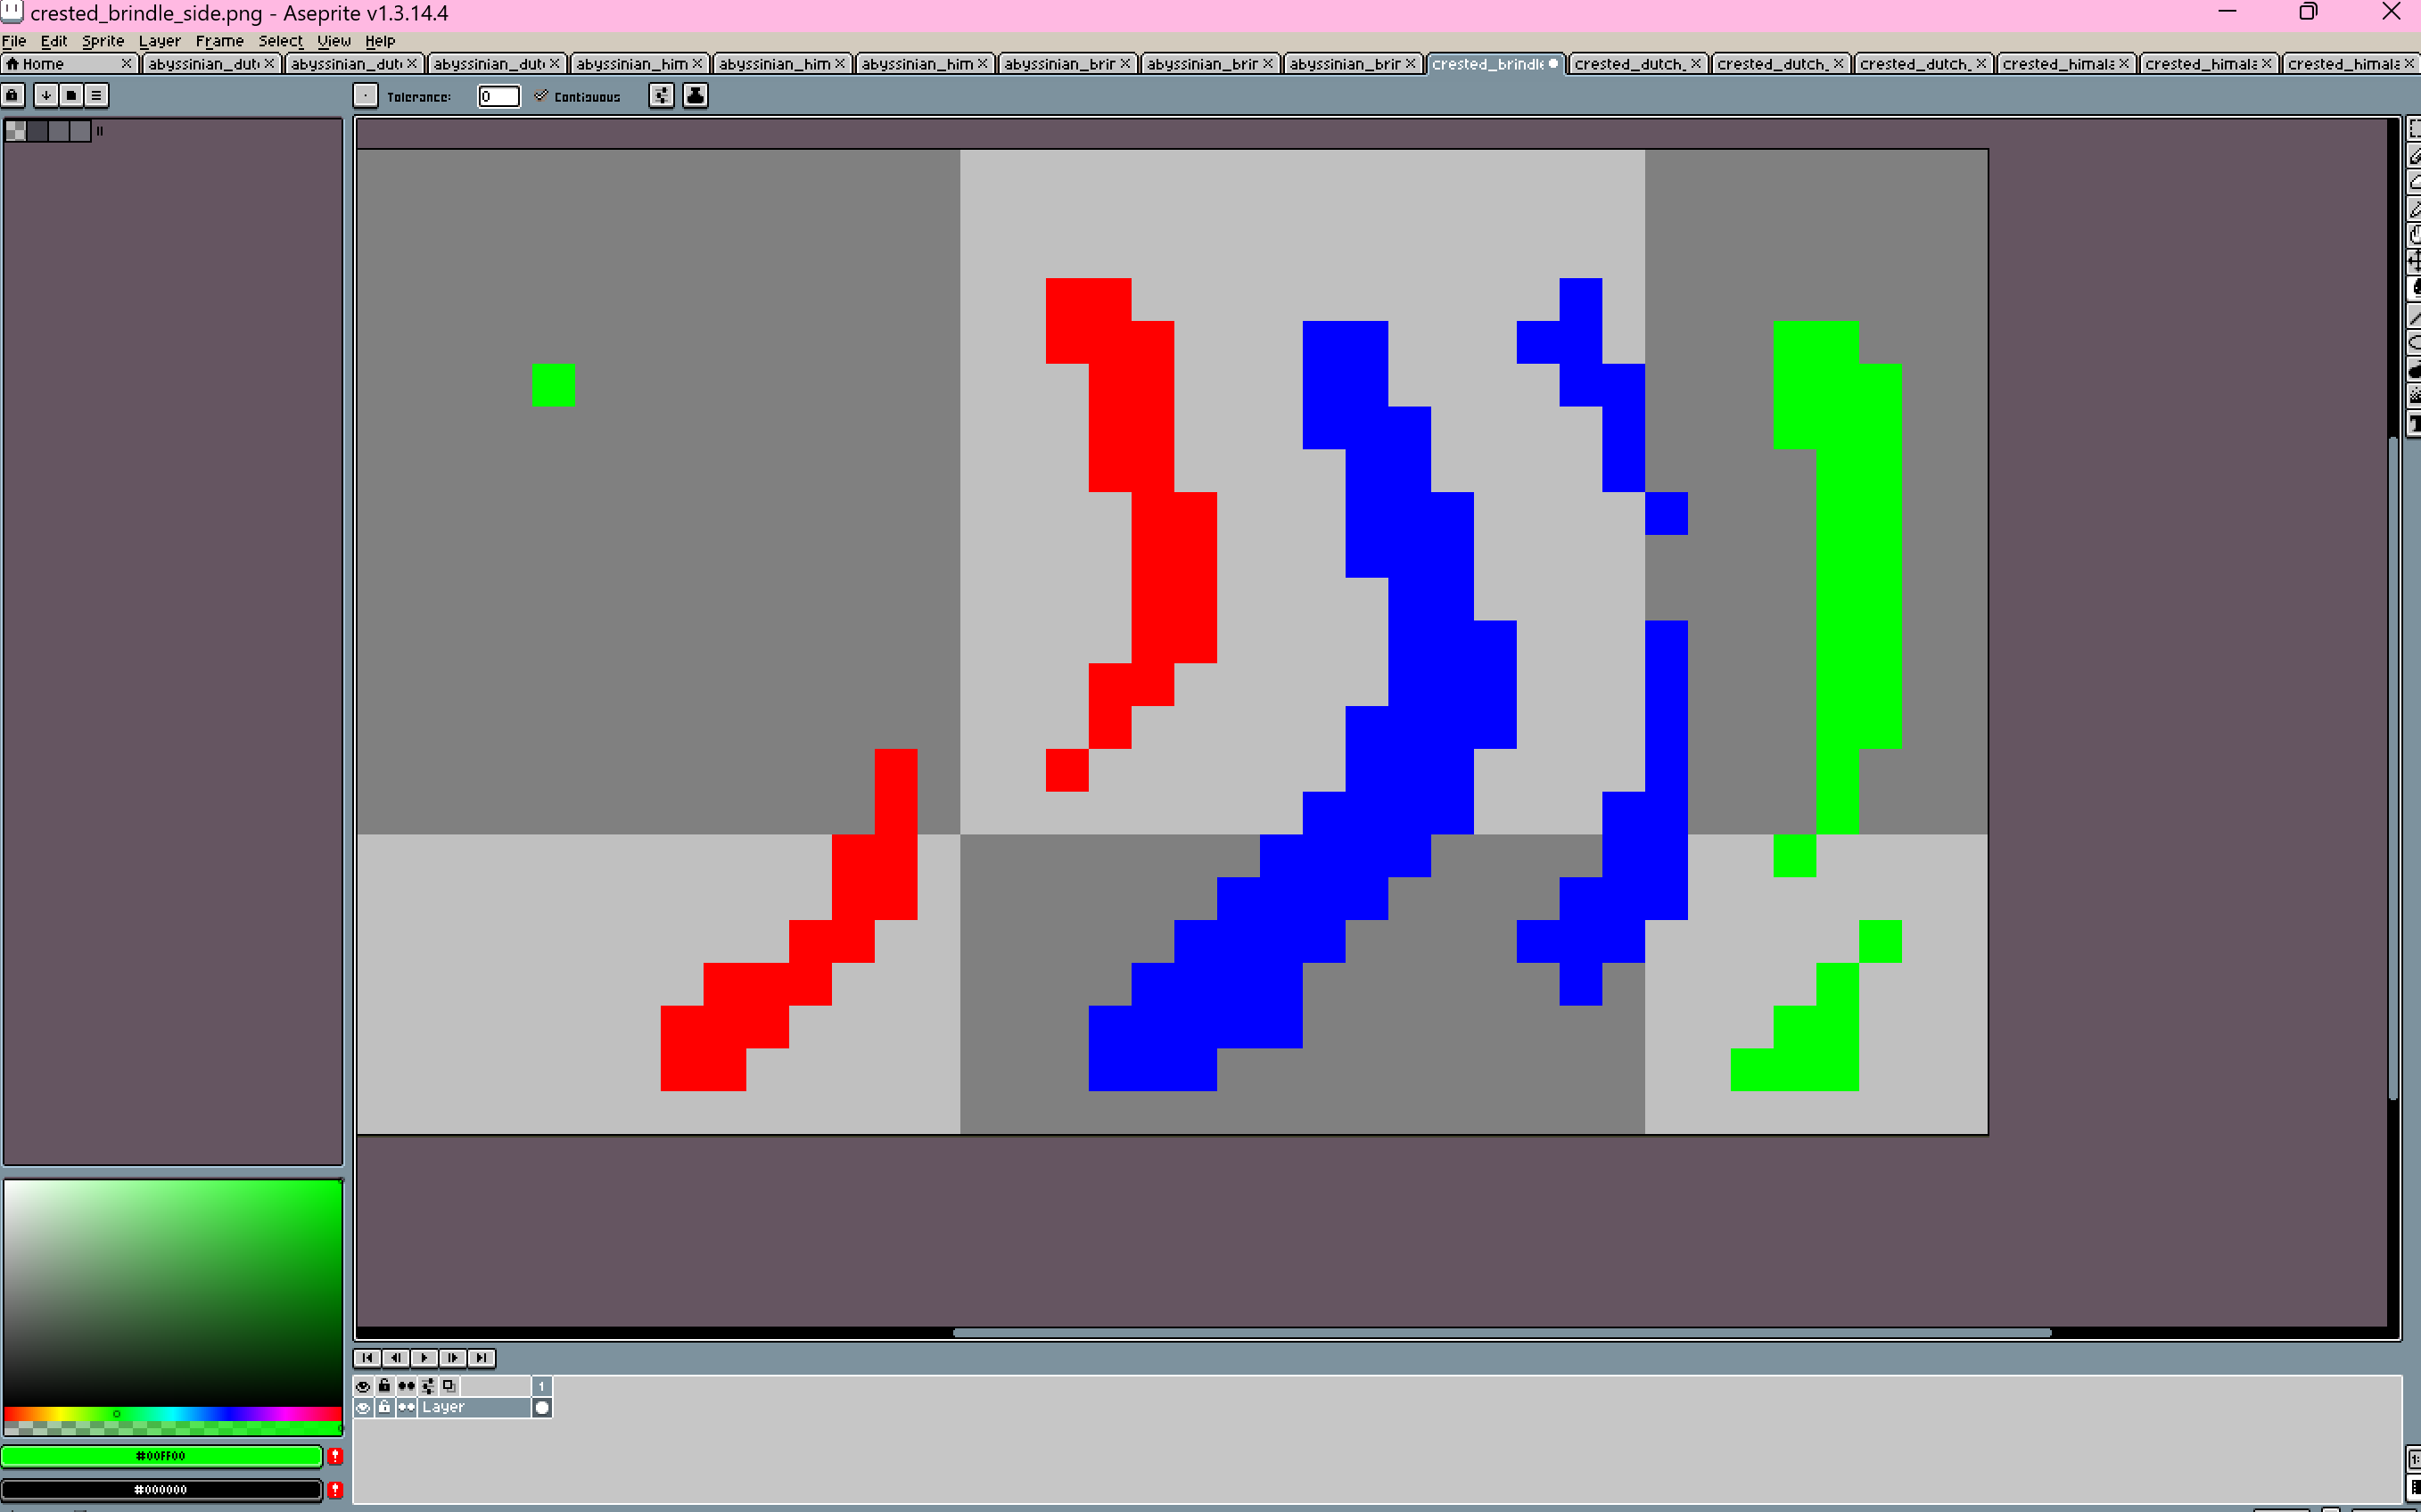The height and width of the screenshot is (1512, 2421).
Task: Hide the 'Layer' layer using its eye icon
Action: [x=363, y=1407]
